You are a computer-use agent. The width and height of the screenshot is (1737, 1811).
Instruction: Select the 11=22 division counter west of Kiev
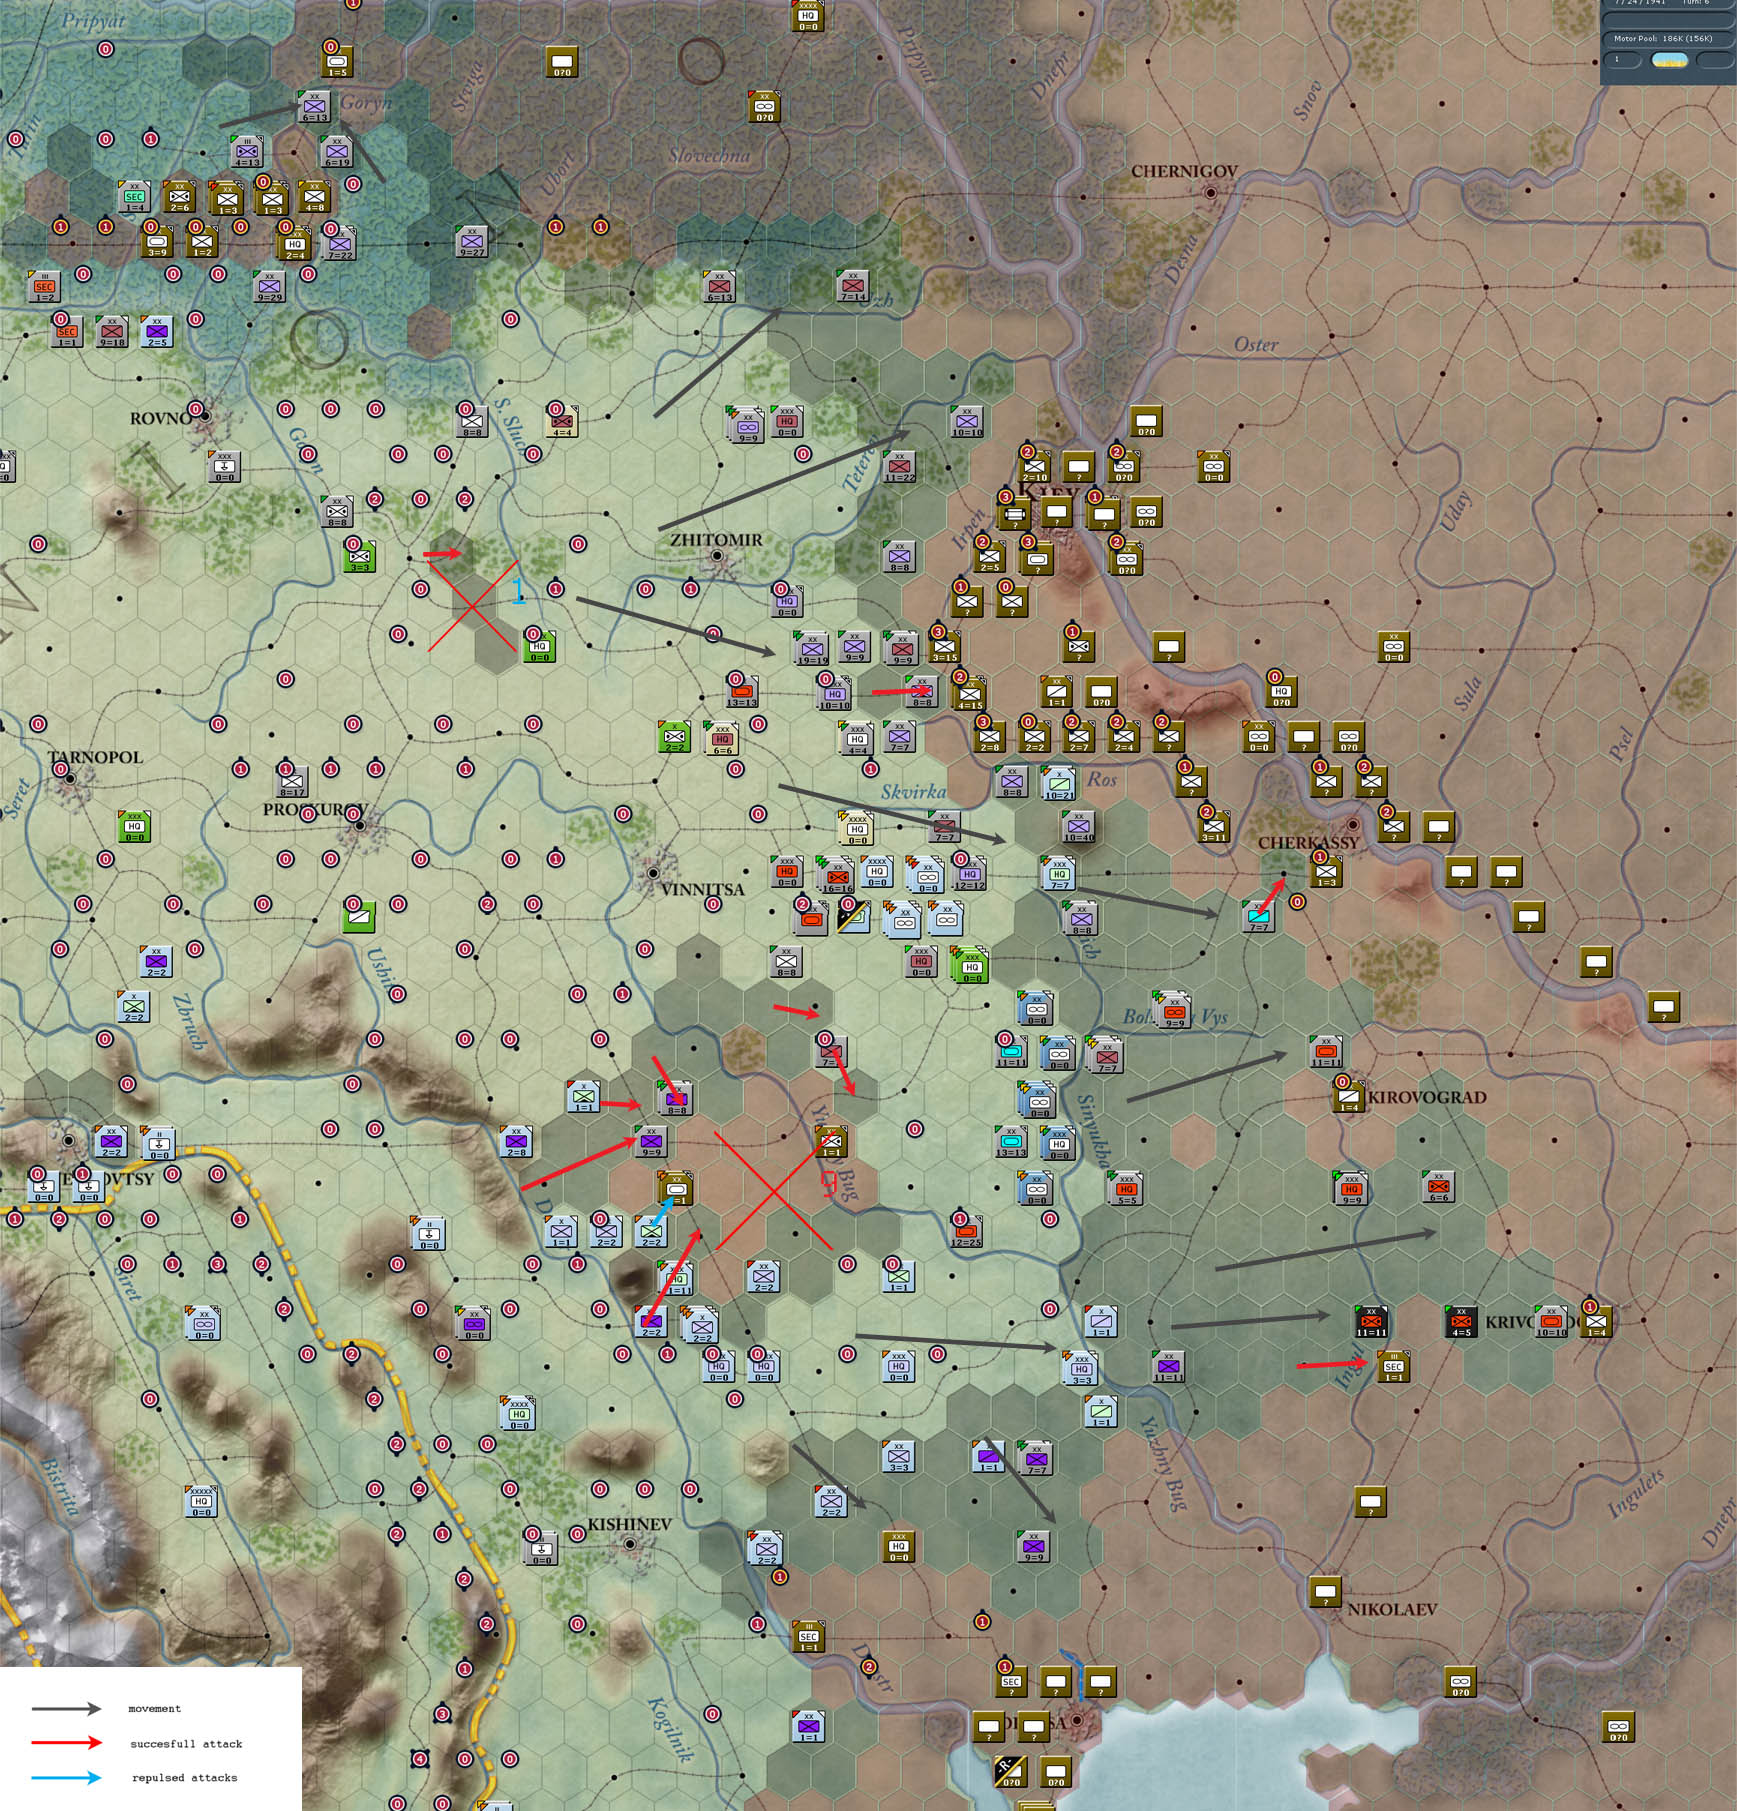coord(901,464)
